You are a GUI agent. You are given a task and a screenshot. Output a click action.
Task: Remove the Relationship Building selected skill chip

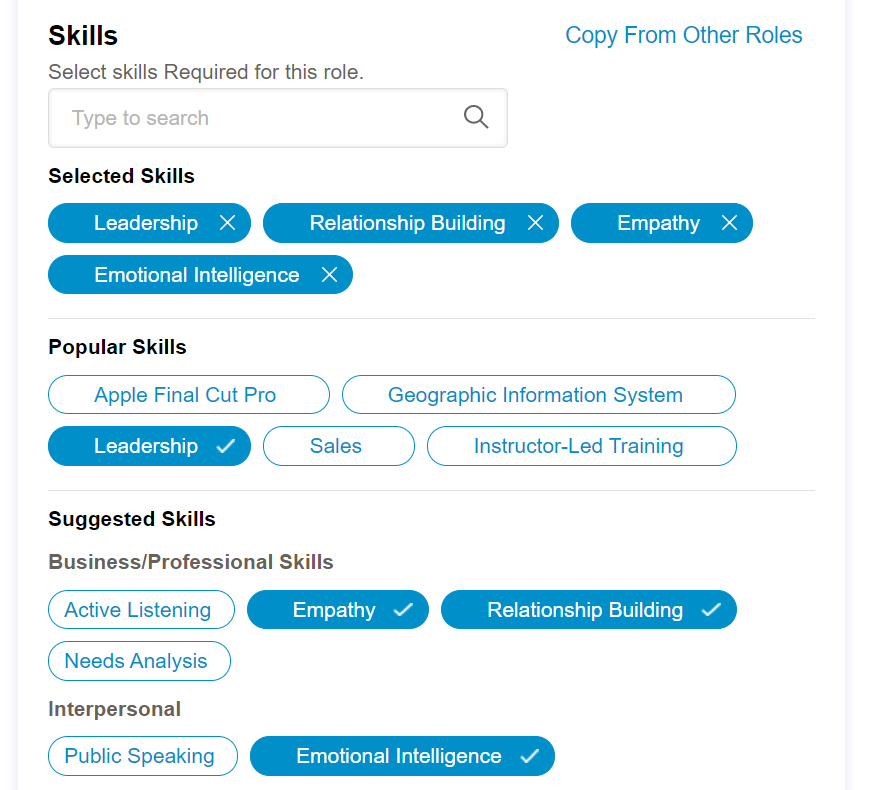(535, 223)
